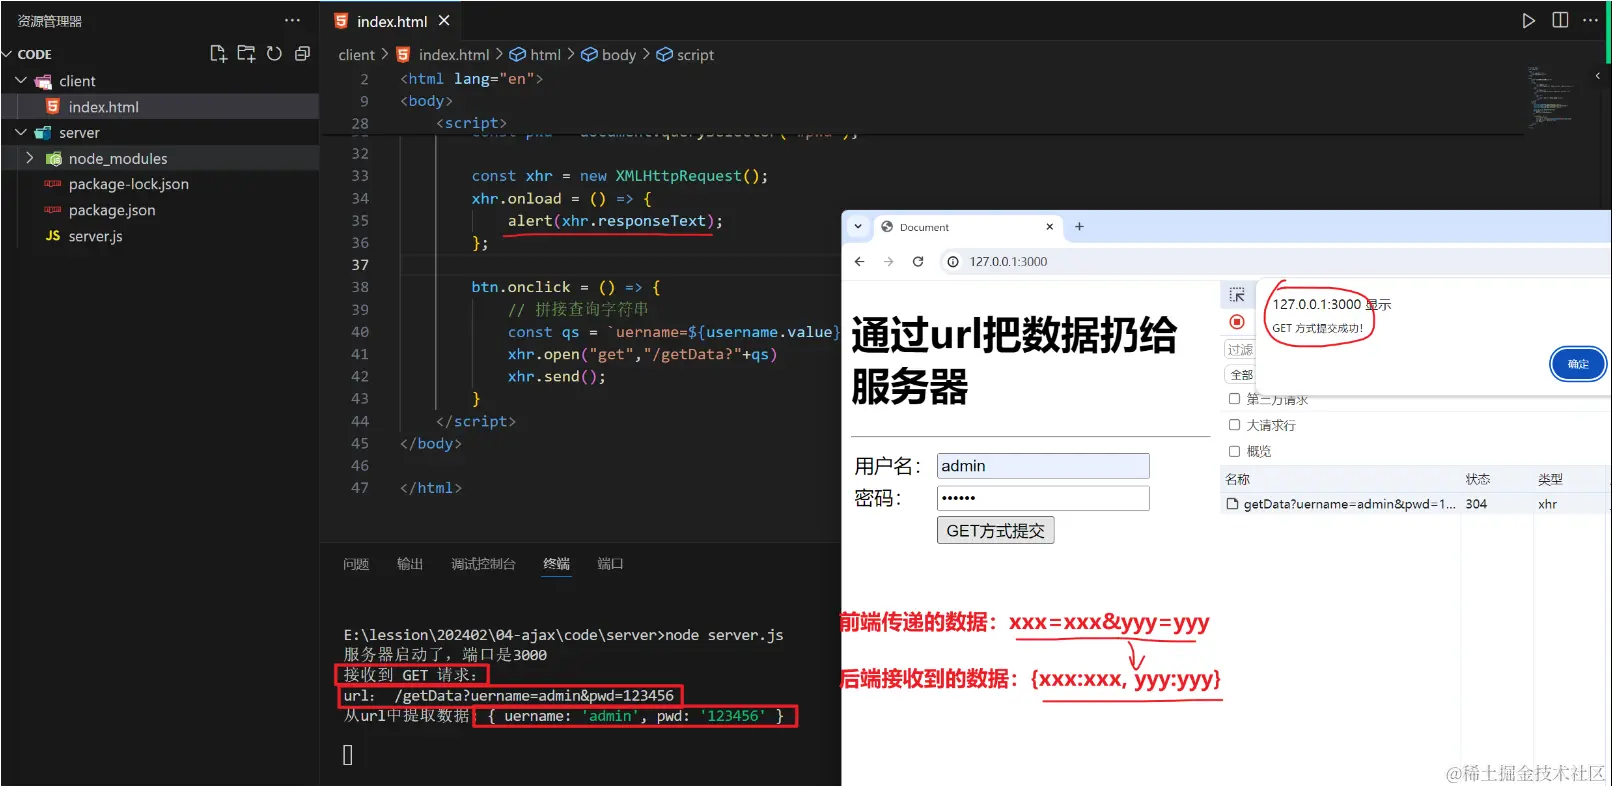This screenshot has width=1612, height=790.
Task: Click the browser address bar URL
Action: 1008,262
